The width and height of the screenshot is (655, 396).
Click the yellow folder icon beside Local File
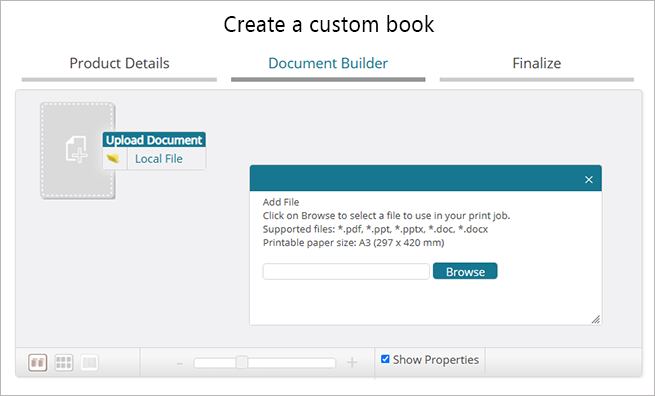(113, 159)
